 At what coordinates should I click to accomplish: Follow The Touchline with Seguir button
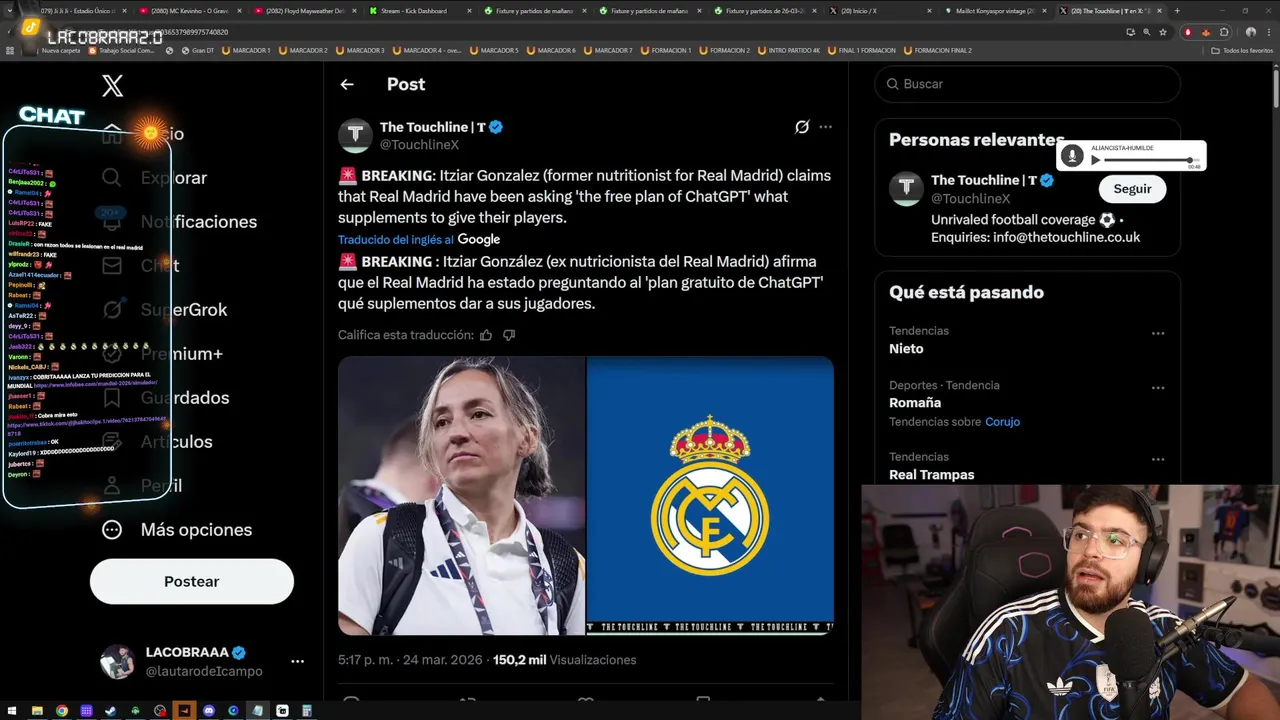click(1132, 189)
